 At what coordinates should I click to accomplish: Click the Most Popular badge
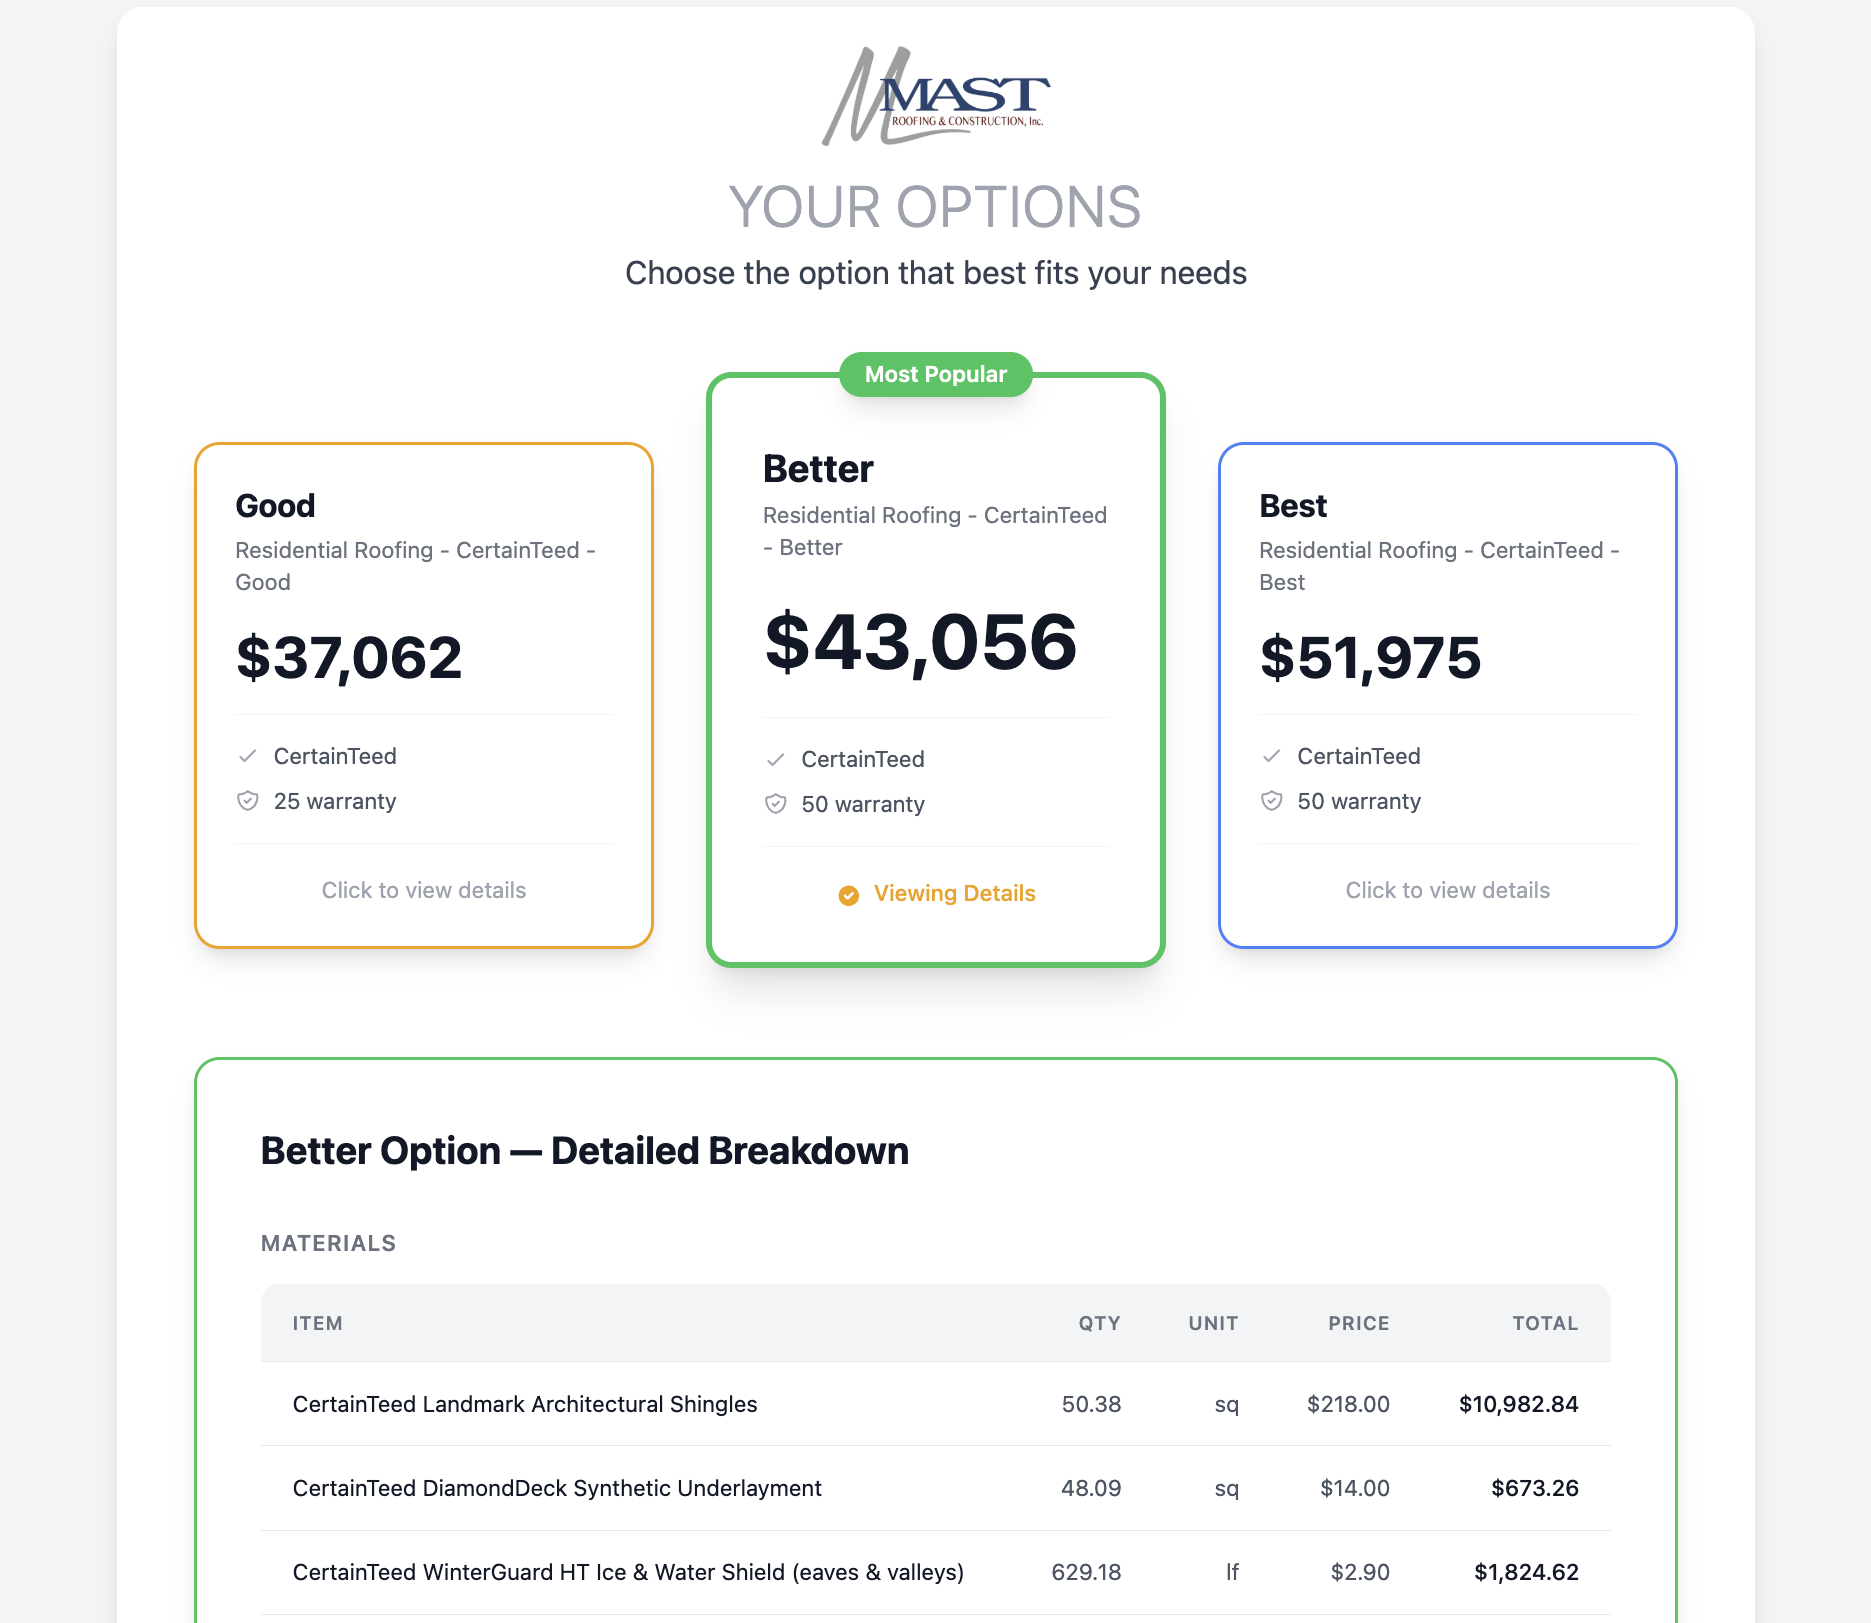(935, 374)
